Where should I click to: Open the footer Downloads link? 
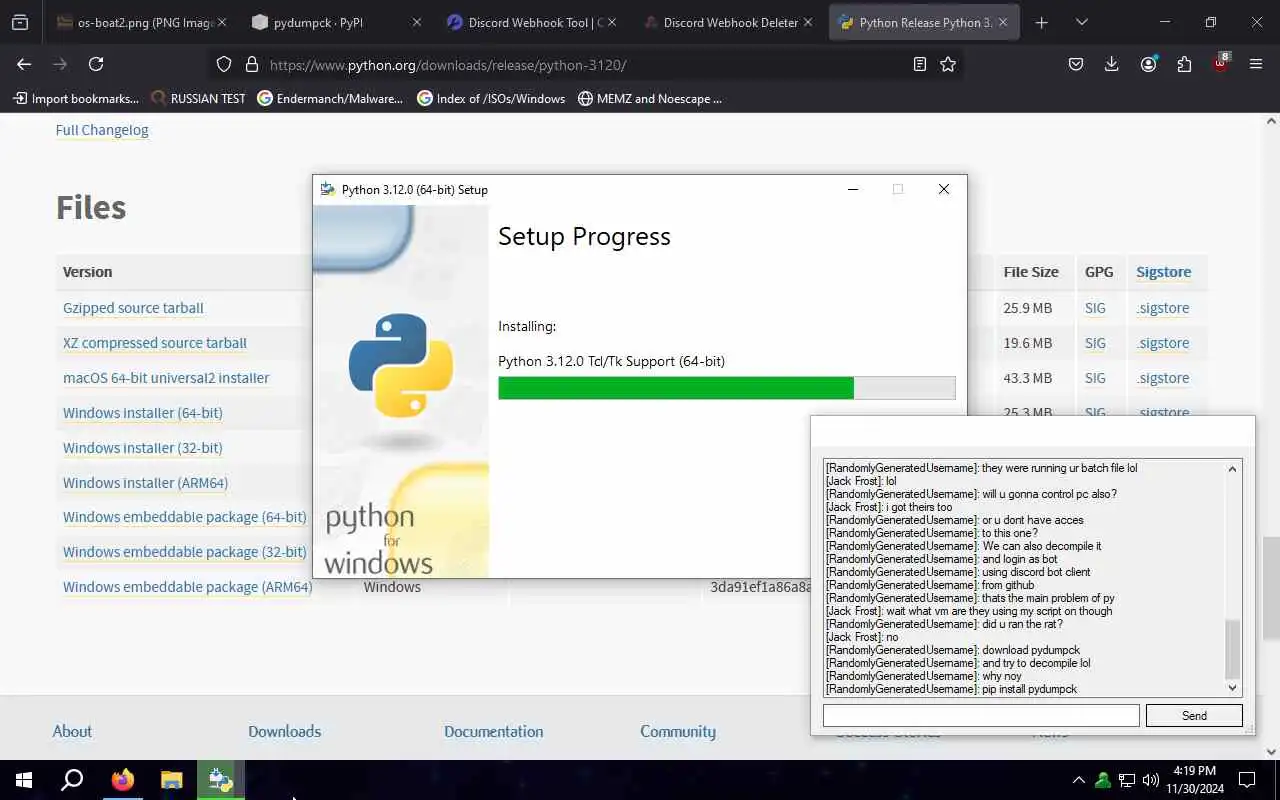point(285,732)
